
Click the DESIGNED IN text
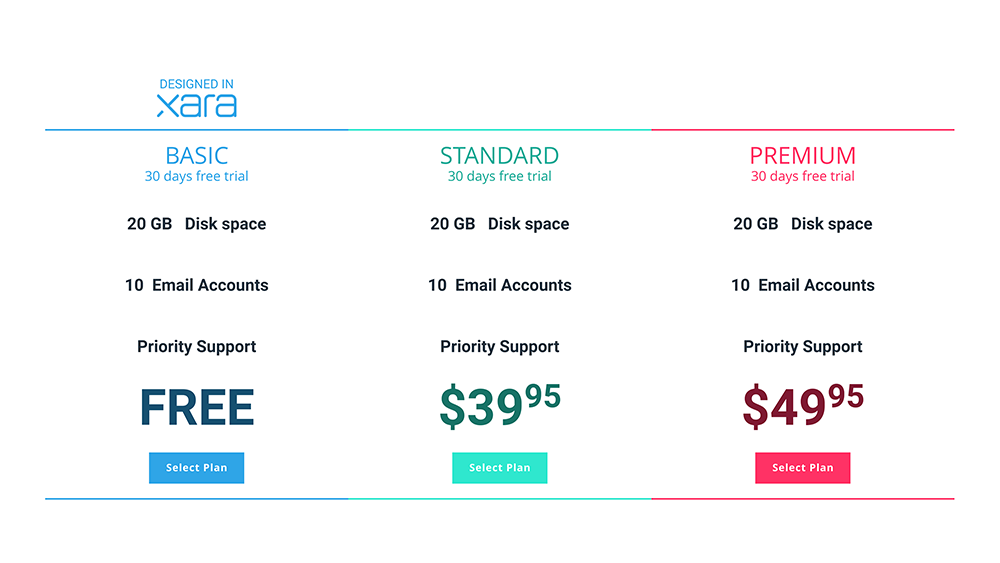[x=197, y=85]
